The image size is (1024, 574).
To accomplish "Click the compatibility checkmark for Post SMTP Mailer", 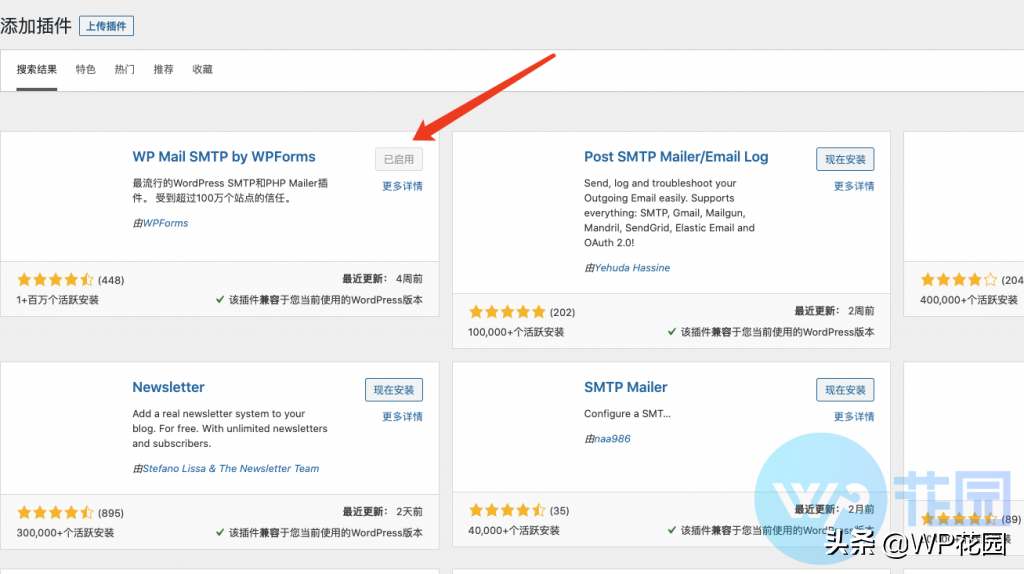I will 672,332.
